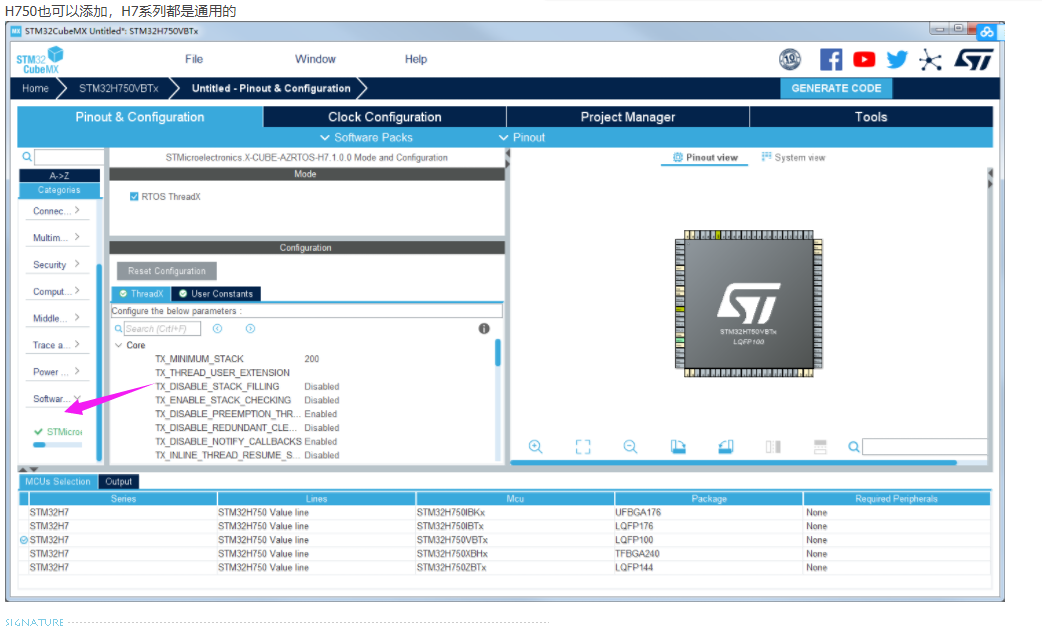The height and width of the screenshot is (636, 1042).
Task: Click the STM32H750VBTx breadcrumb
Action: (118, 88)
